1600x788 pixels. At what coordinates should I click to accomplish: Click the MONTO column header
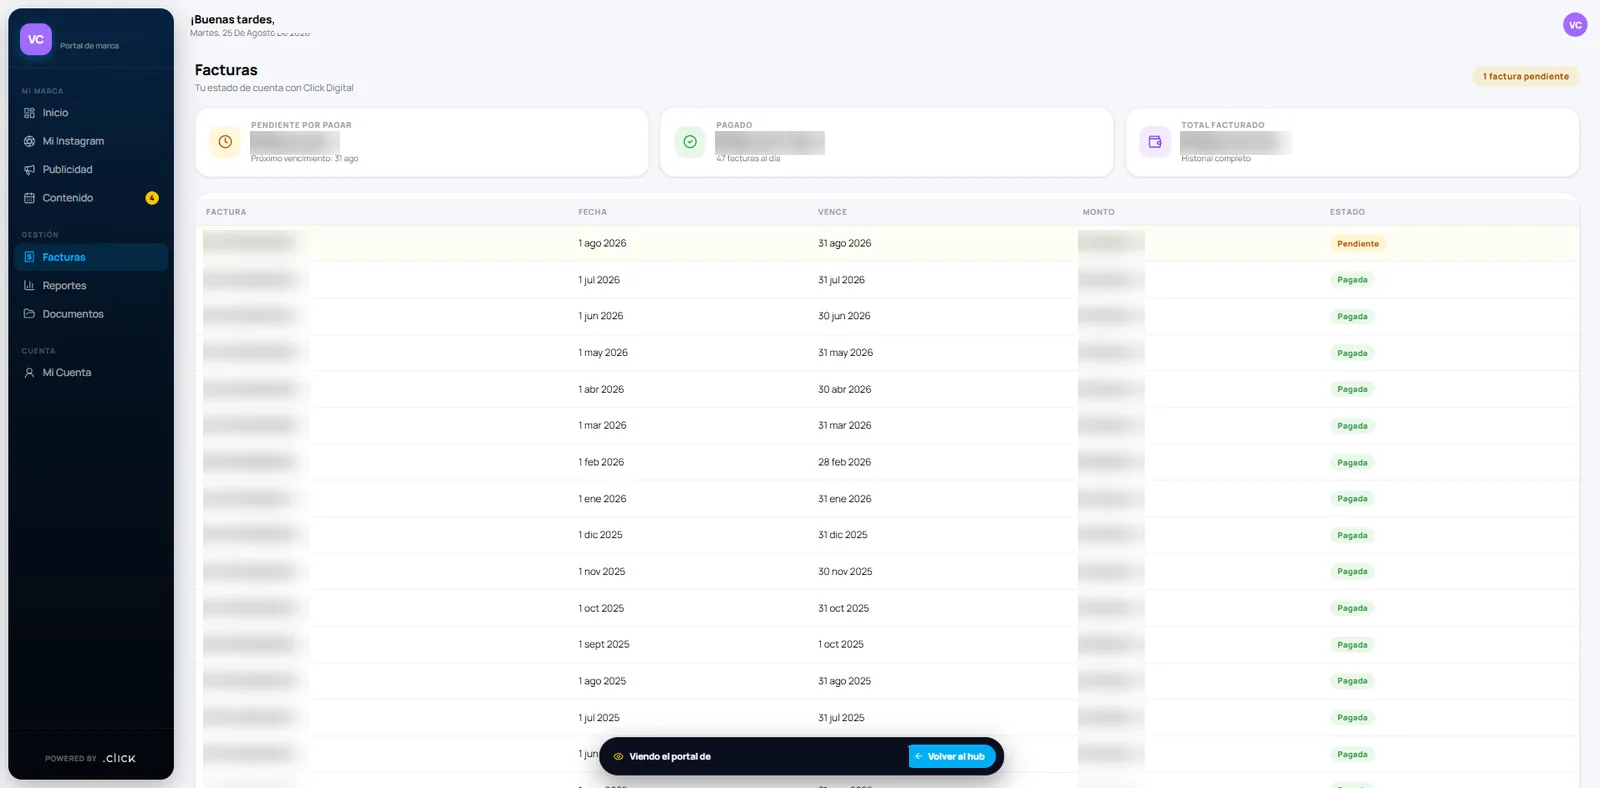pyautogui.click(x=1098, y=212)
